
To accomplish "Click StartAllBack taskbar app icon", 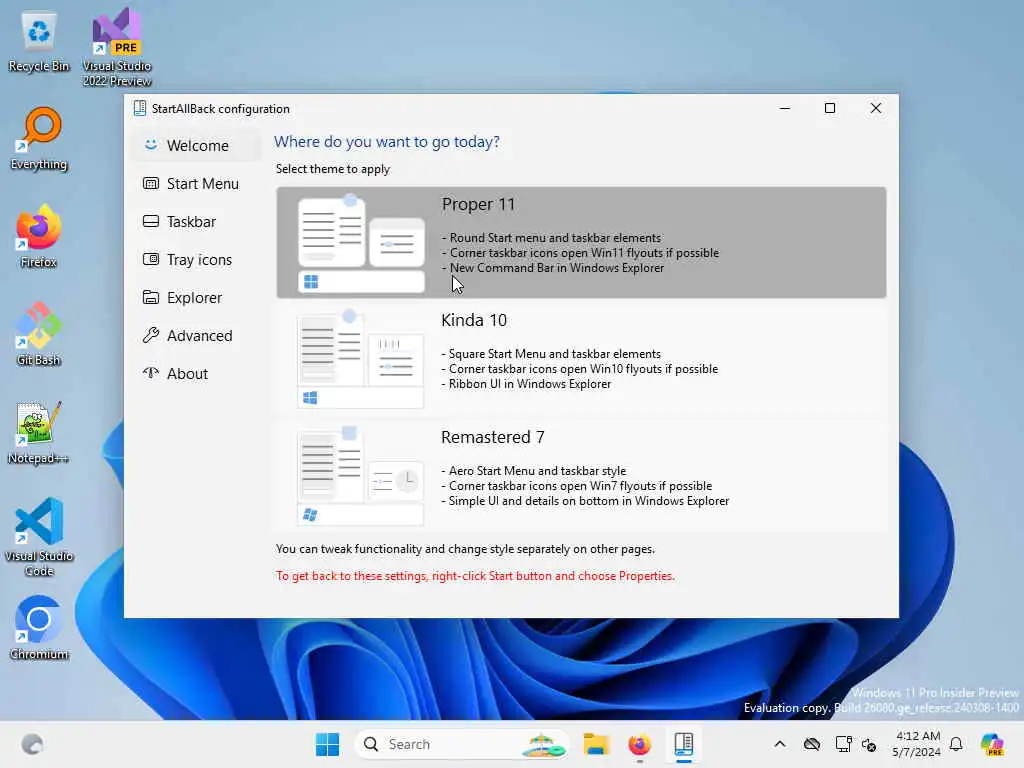I will (683, 744).
